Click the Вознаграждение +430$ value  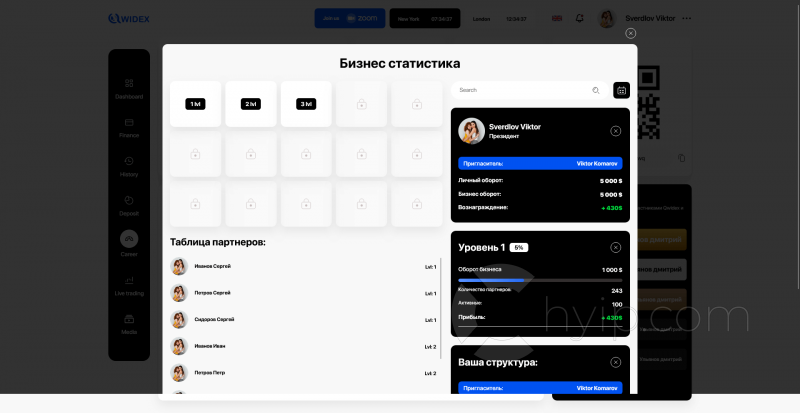611,208
